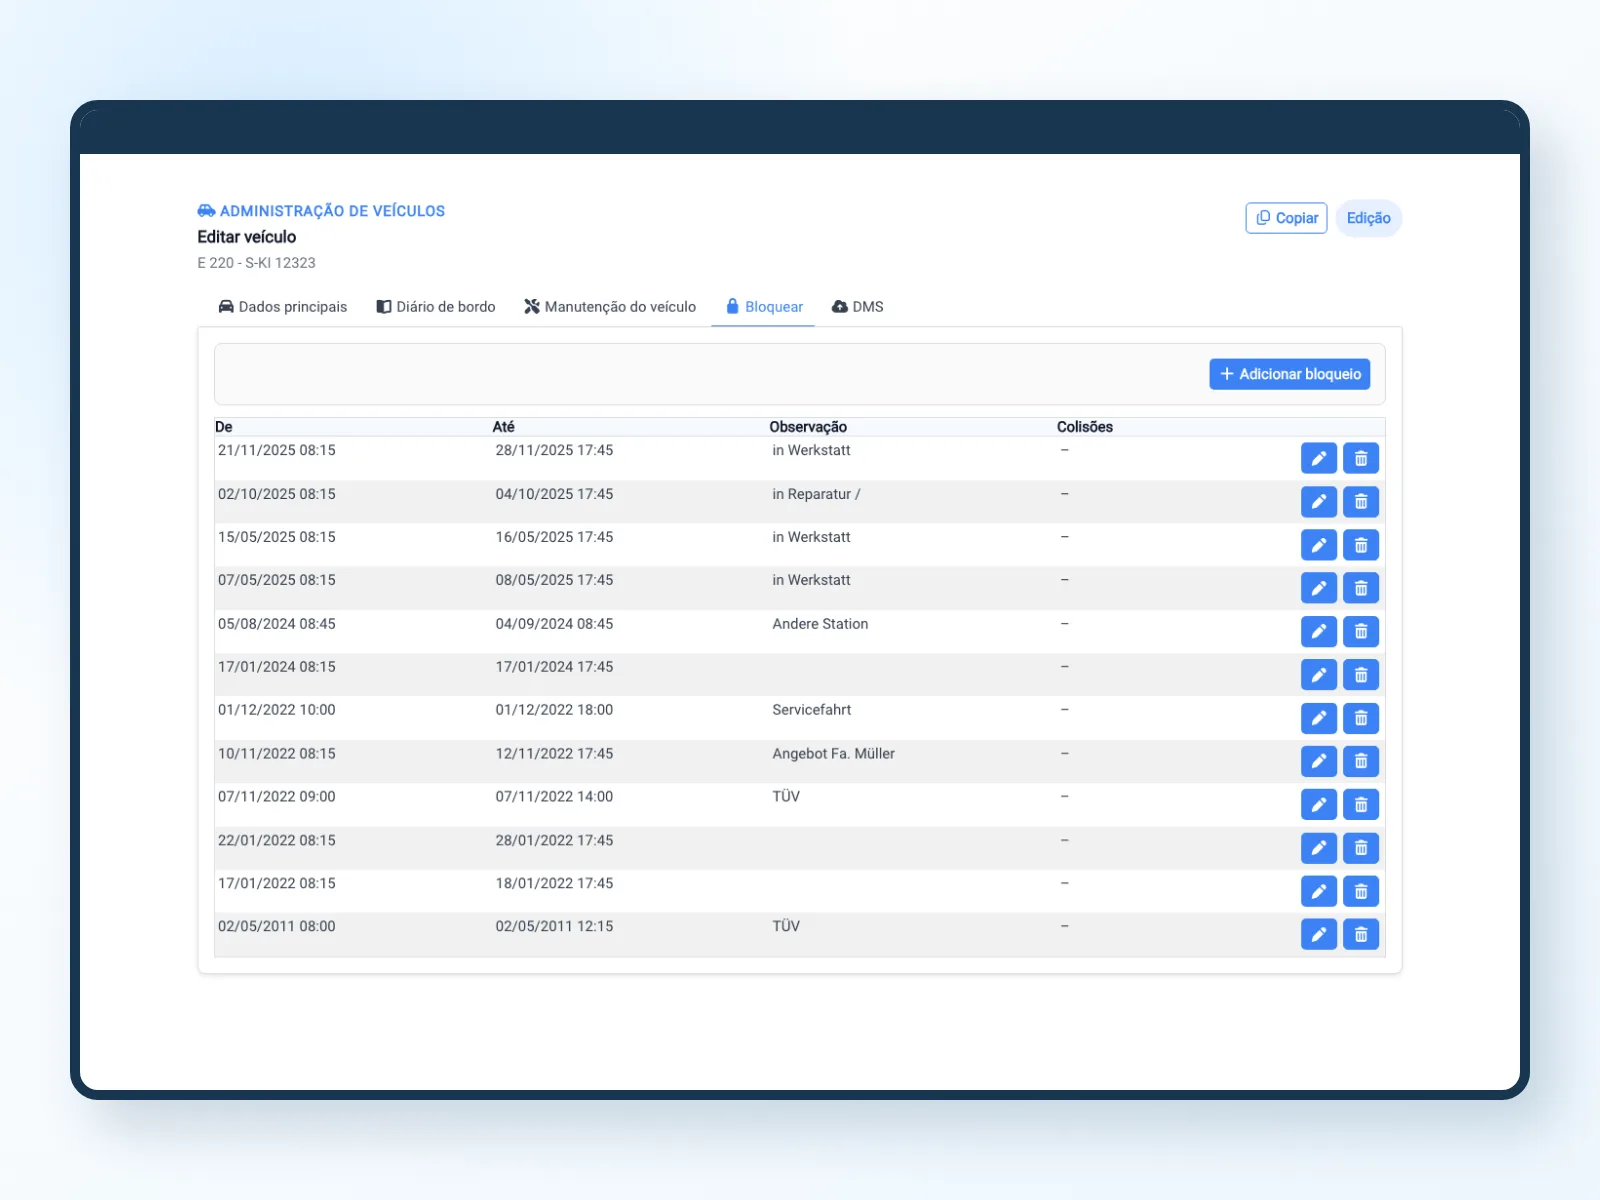This screenshot has width=1600, height=1200.
Task: Click the Edição button
Action: pyautogui.click(x=1368, y=218)
